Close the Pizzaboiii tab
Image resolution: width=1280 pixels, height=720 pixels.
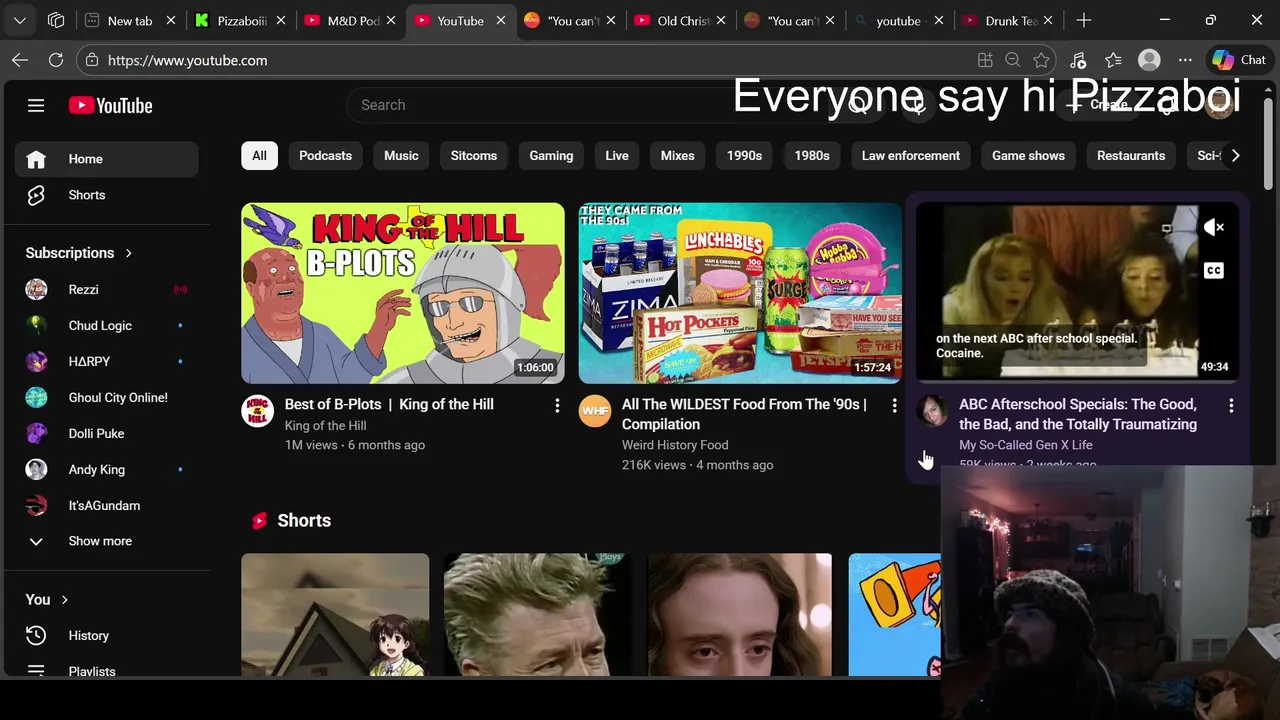(280, 20)
